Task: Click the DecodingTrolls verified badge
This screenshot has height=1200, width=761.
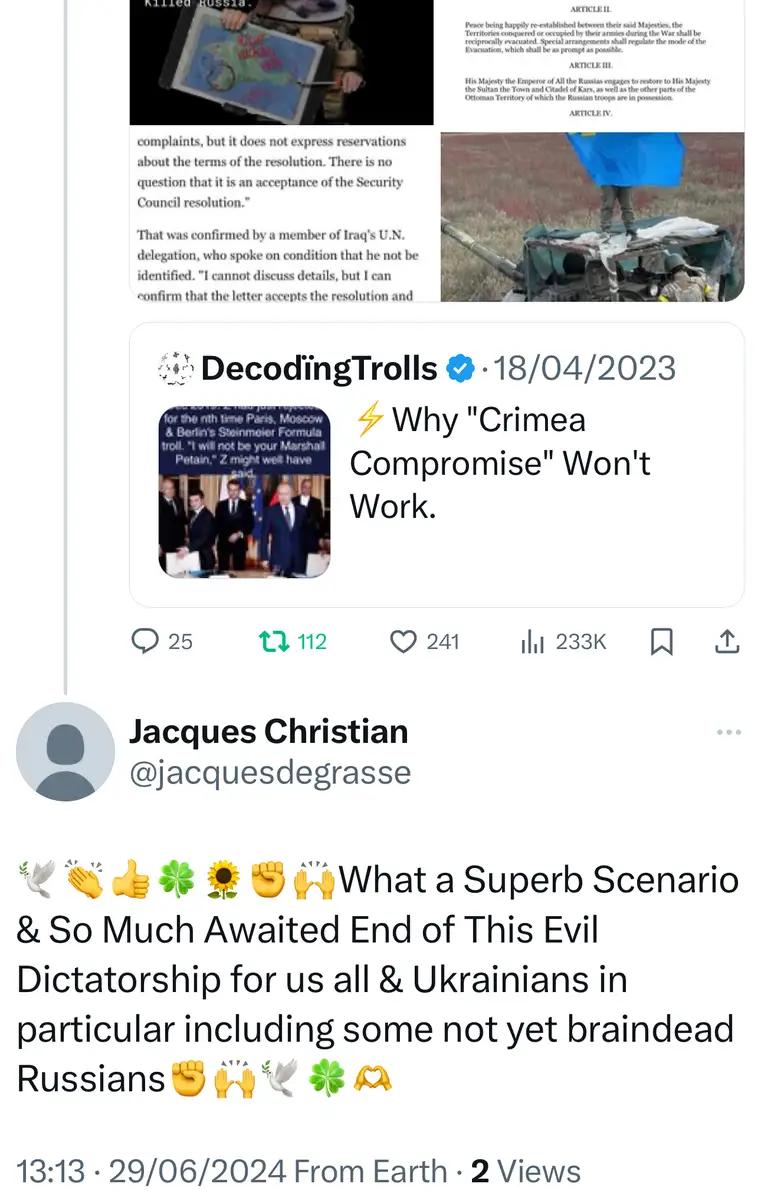Action: pos(459,369)
